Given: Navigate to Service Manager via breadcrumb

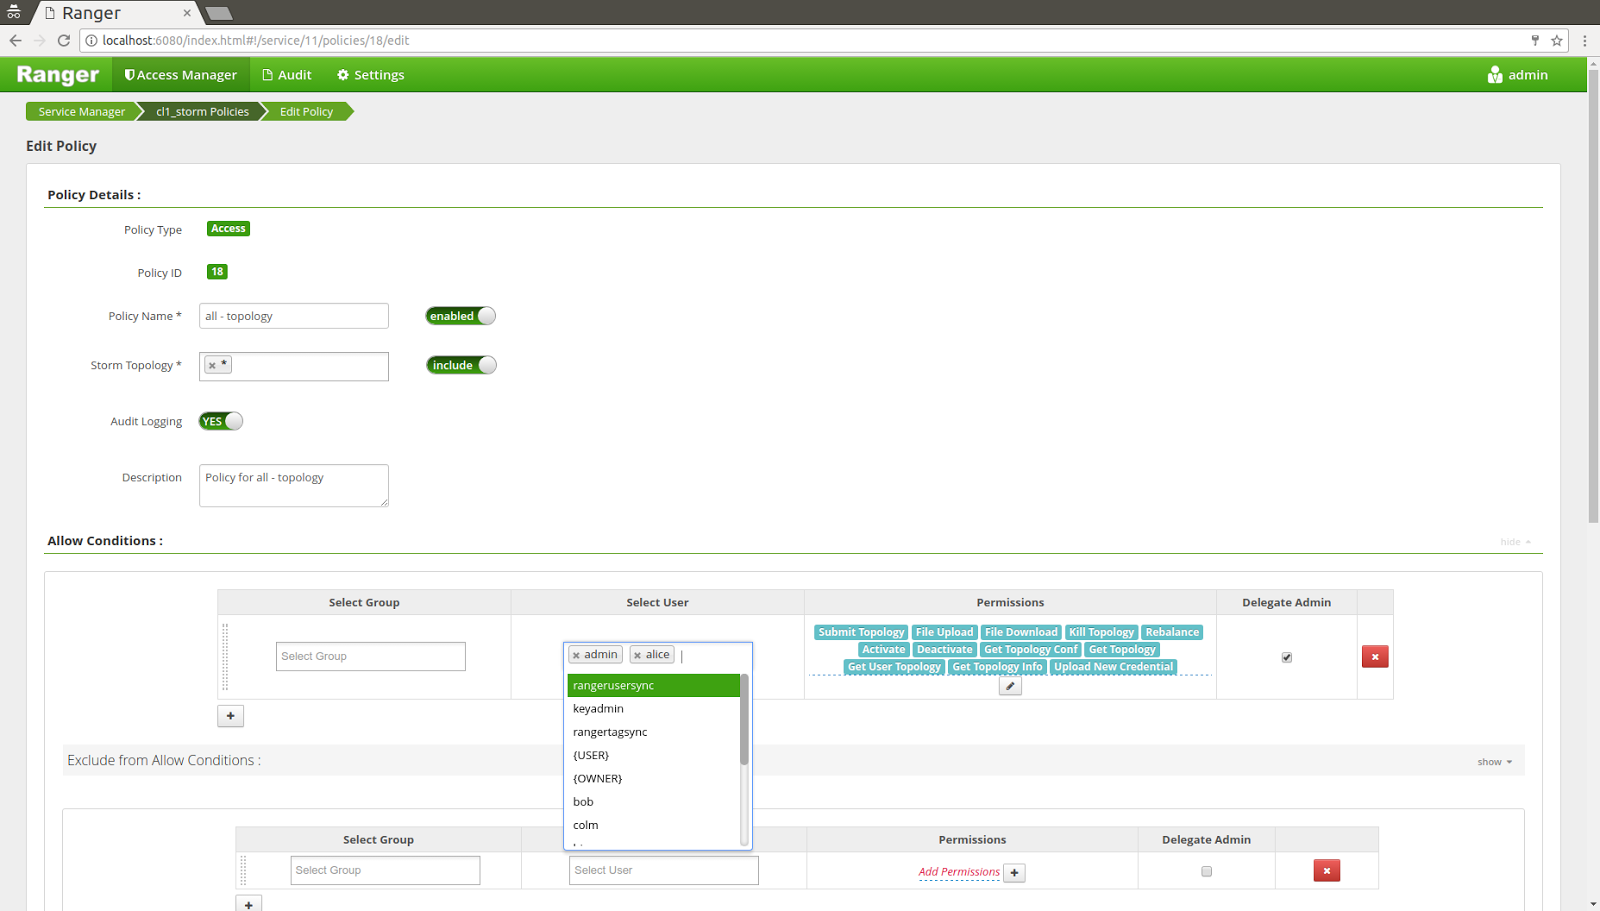Looking at the screenshot, I should [81, 111].
